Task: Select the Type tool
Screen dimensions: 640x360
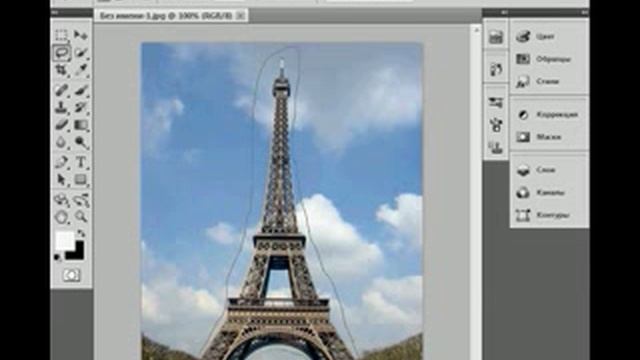Action: 81,162
